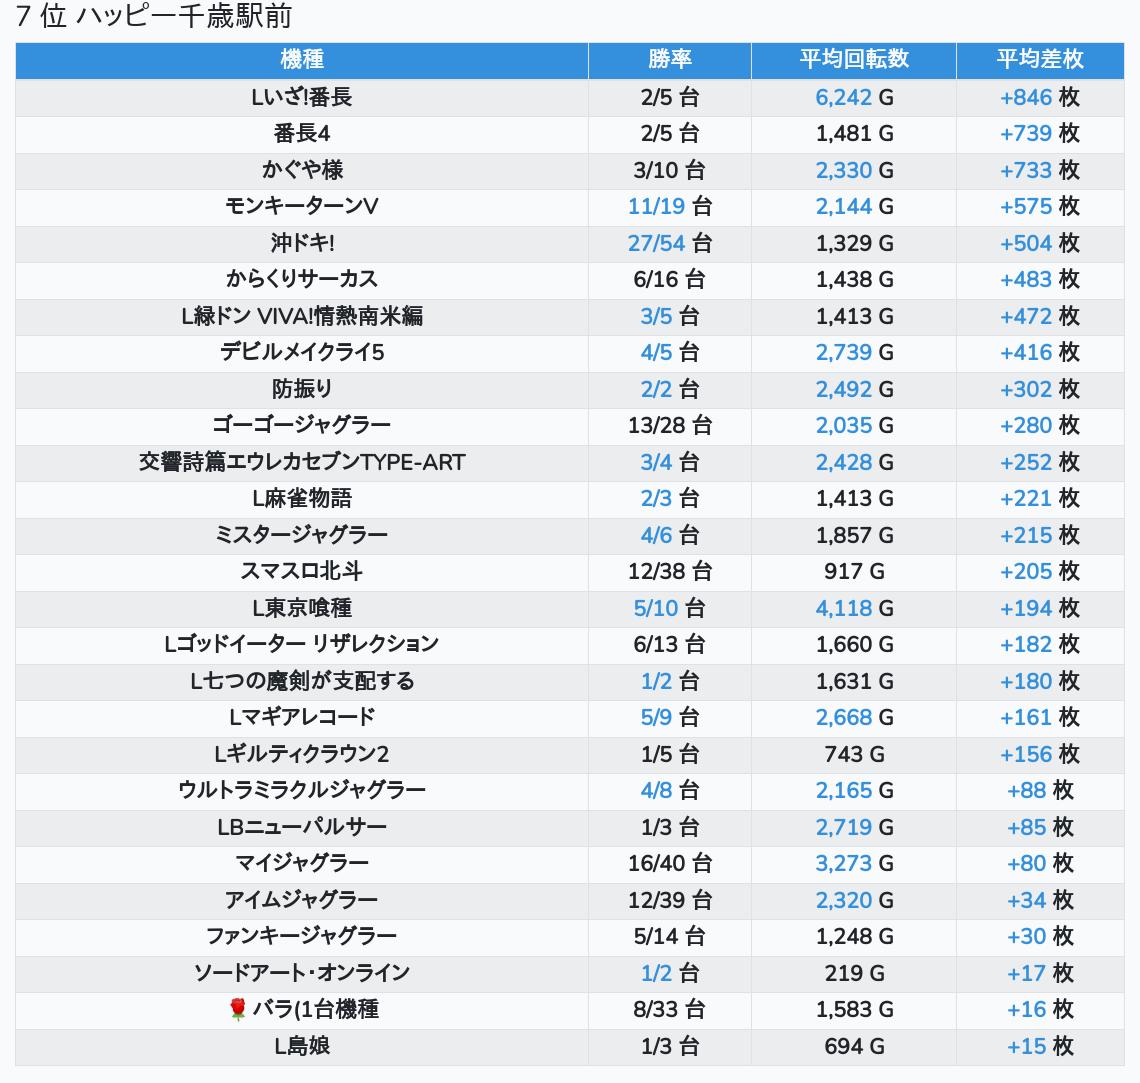This screenshot has width=1140, height=1083.
Task: Click machine name 防振り
Action: pyautogui.click(x=302, y=389)
